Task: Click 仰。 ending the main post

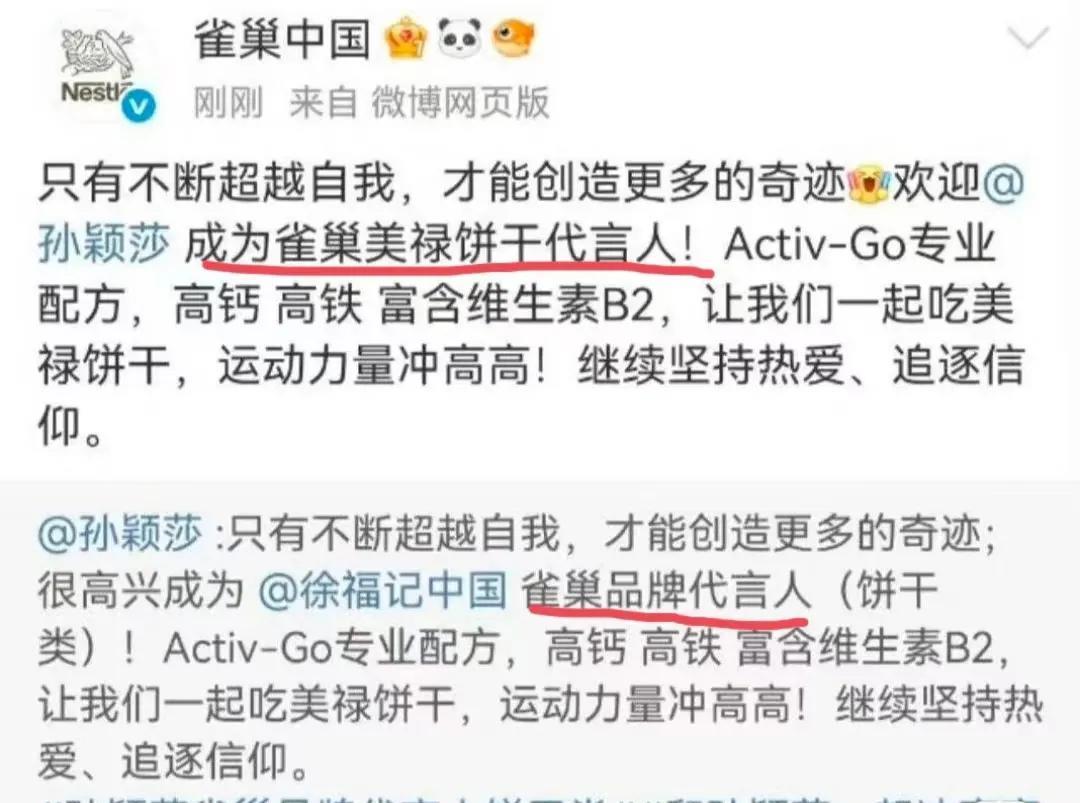Action: 72,426
